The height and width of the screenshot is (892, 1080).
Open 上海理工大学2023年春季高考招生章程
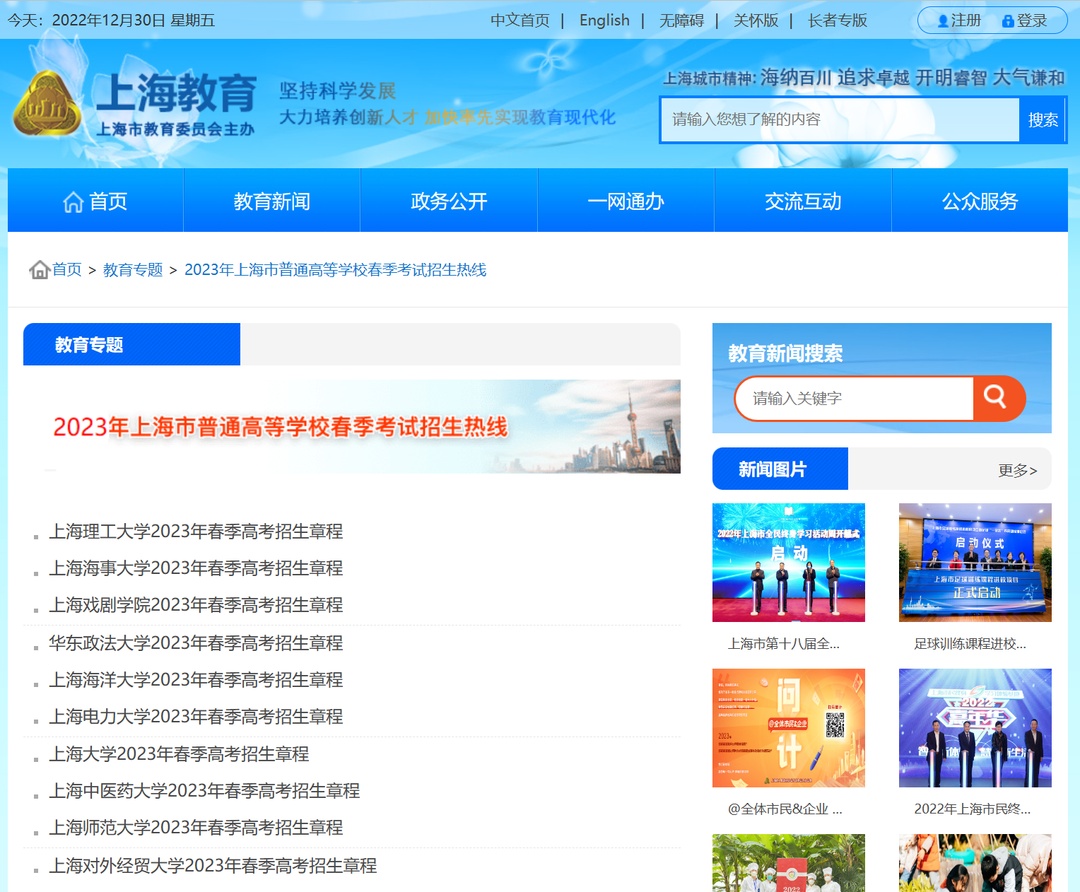[196, 531]
